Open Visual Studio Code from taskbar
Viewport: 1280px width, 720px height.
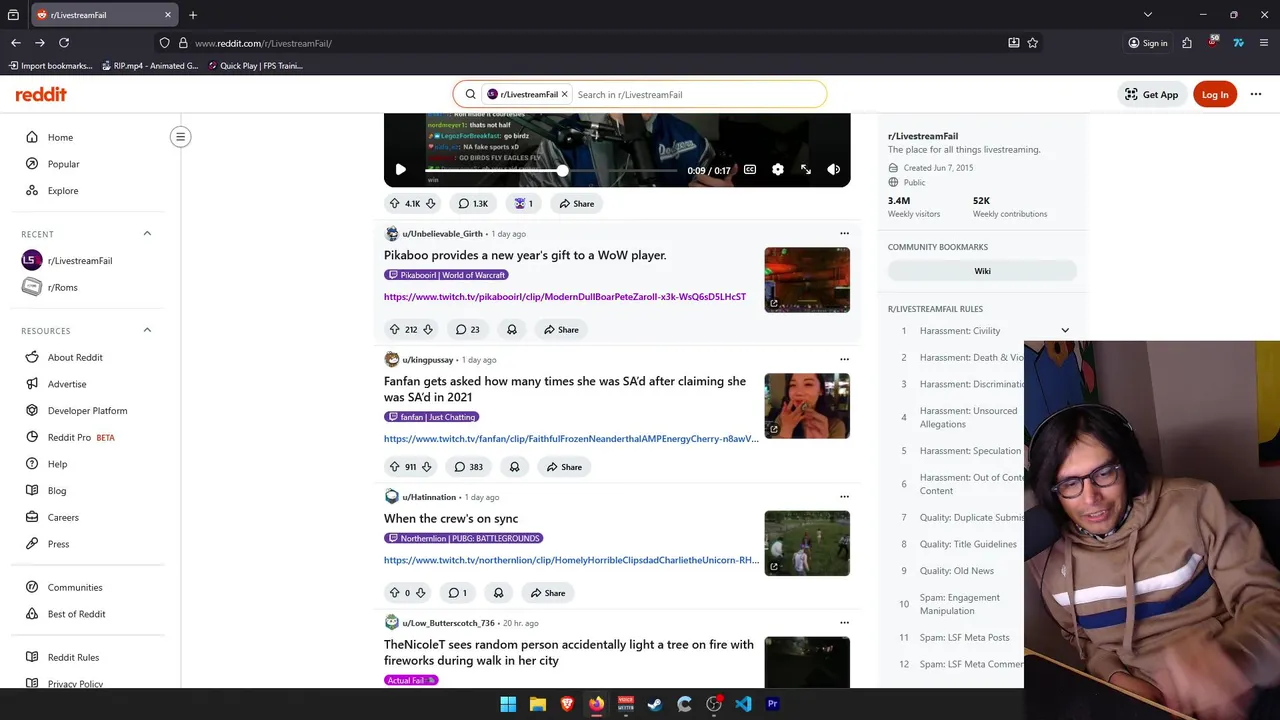point(743,704)
